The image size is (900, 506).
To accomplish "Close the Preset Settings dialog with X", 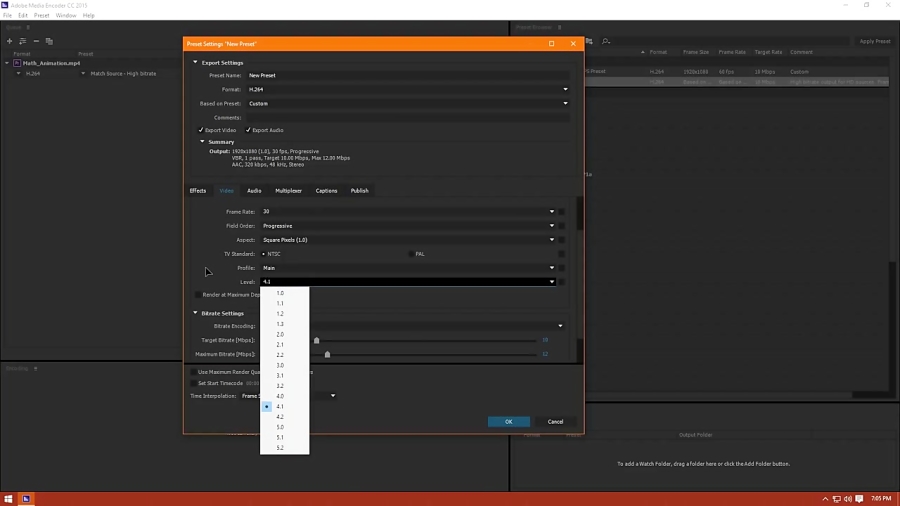I will [573, 44].
